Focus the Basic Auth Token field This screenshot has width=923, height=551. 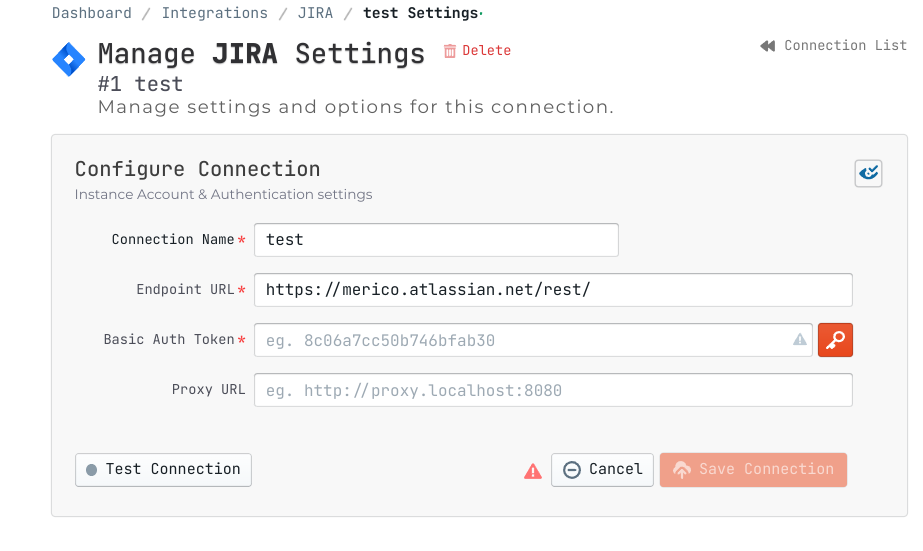pyautogui.click(x=520, y=340)
